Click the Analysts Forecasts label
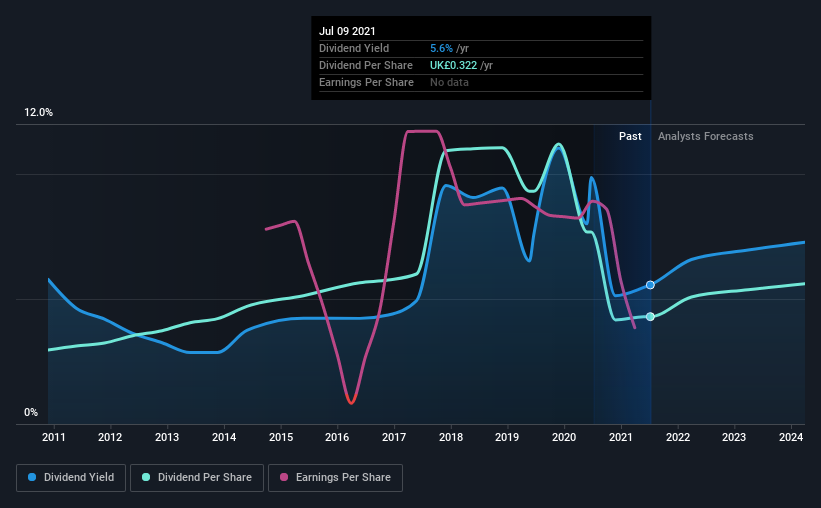Image resolution: width=821 pixels, height=508 pixels. [x=705, y=136]
